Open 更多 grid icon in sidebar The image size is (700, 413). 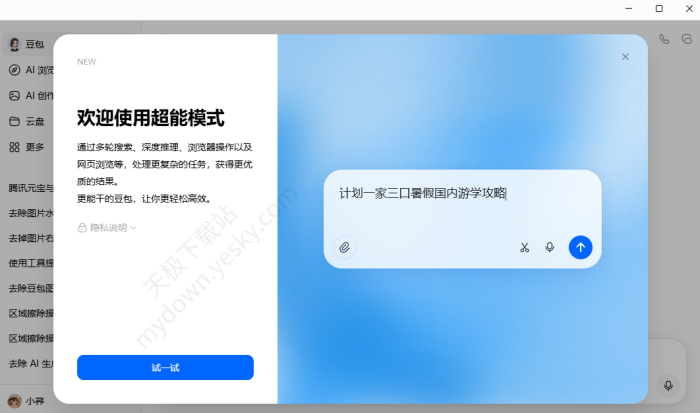[x=14, y=147]
